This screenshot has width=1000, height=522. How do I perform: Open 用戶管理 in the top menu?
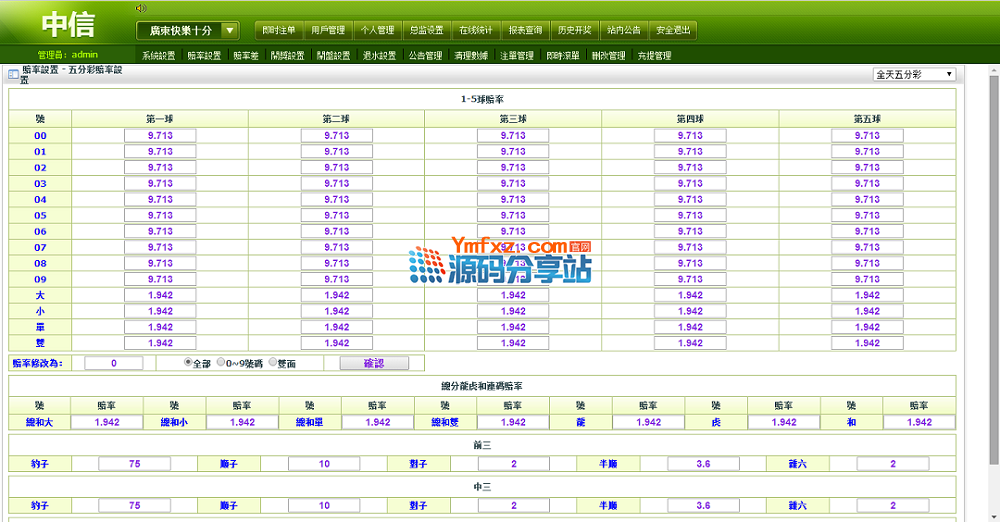coord(327,30)
